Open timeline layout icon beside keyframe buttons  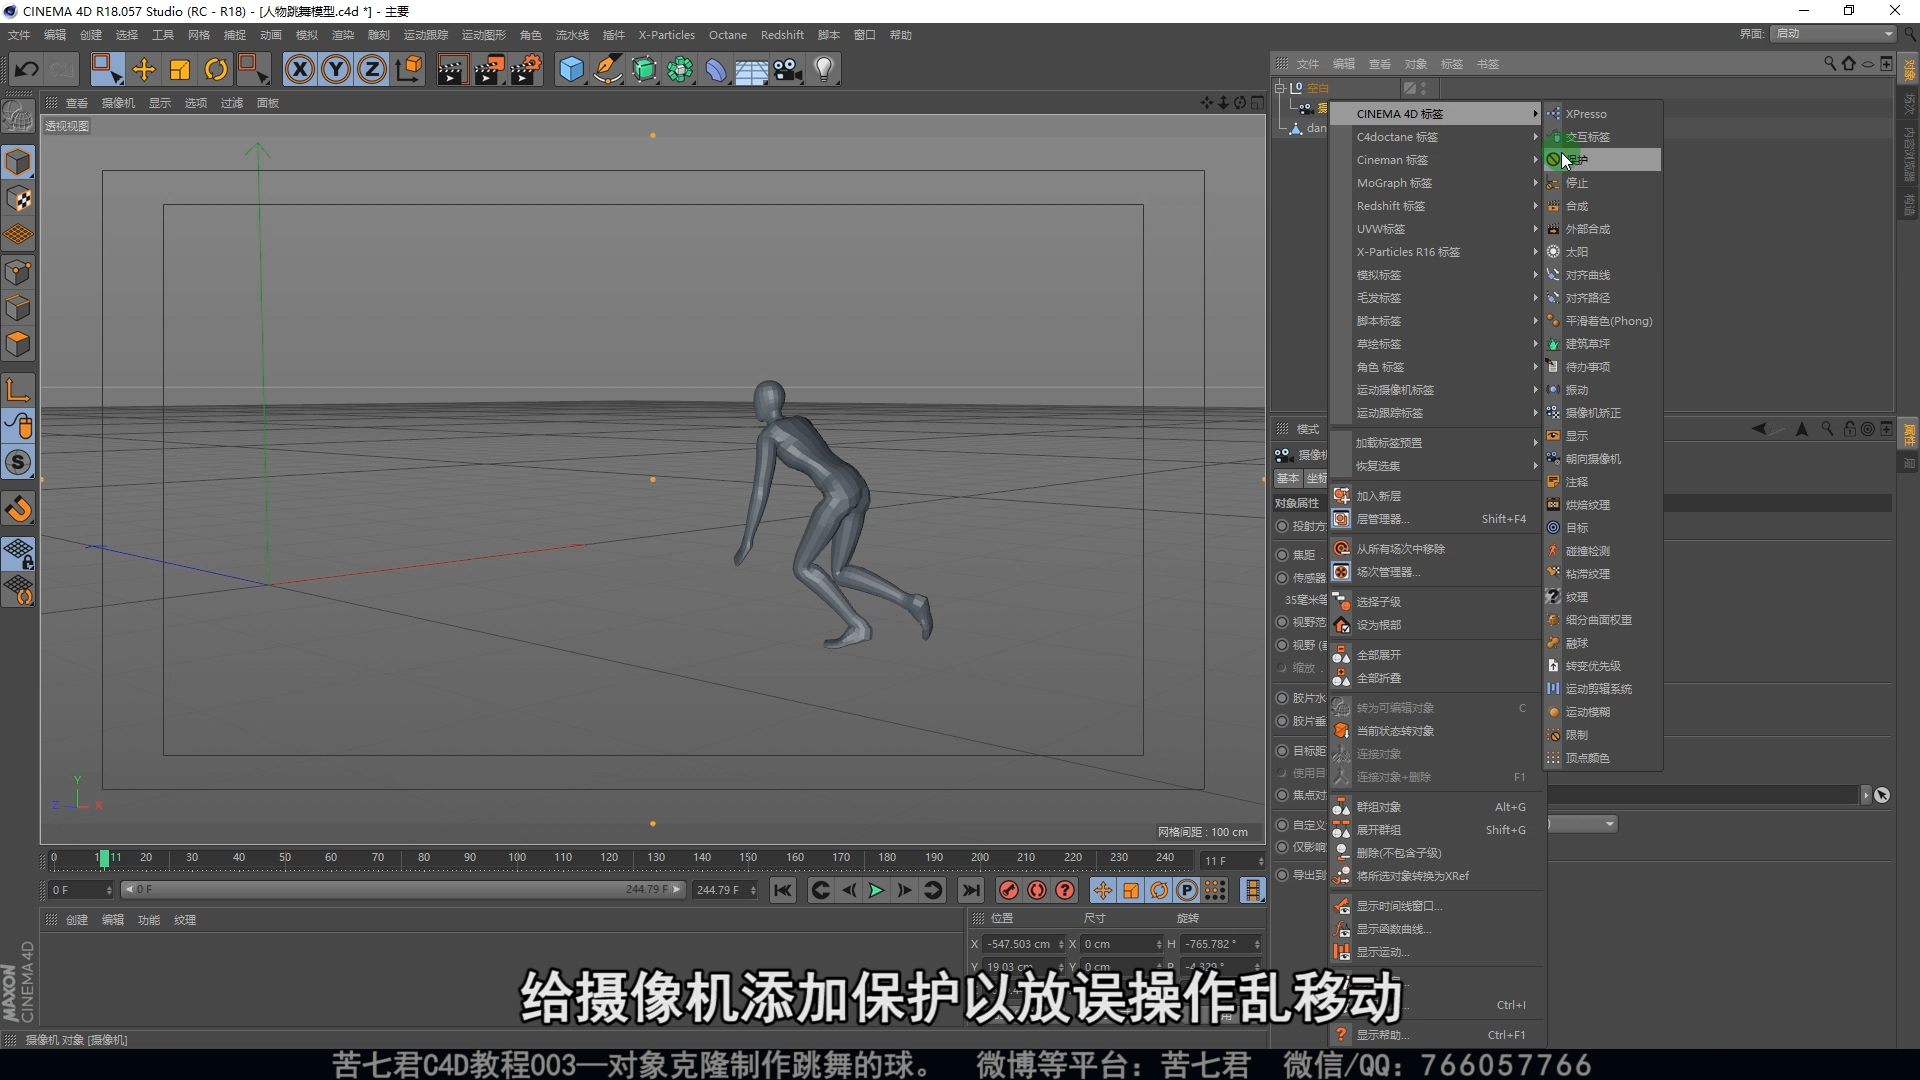click(1252, 890)
